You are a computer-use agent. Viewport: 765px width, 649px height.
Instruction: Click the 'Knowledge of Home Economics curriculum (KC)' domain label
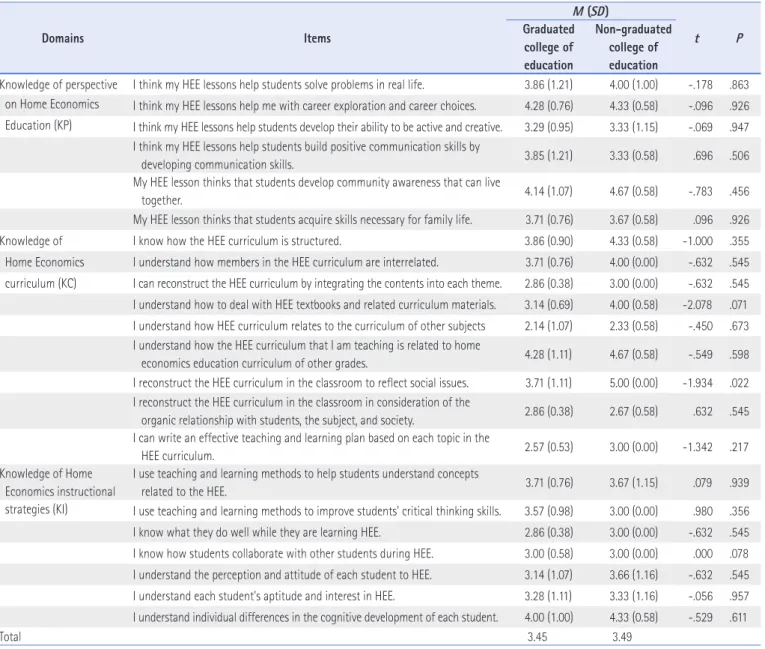(x=42, y=262)
